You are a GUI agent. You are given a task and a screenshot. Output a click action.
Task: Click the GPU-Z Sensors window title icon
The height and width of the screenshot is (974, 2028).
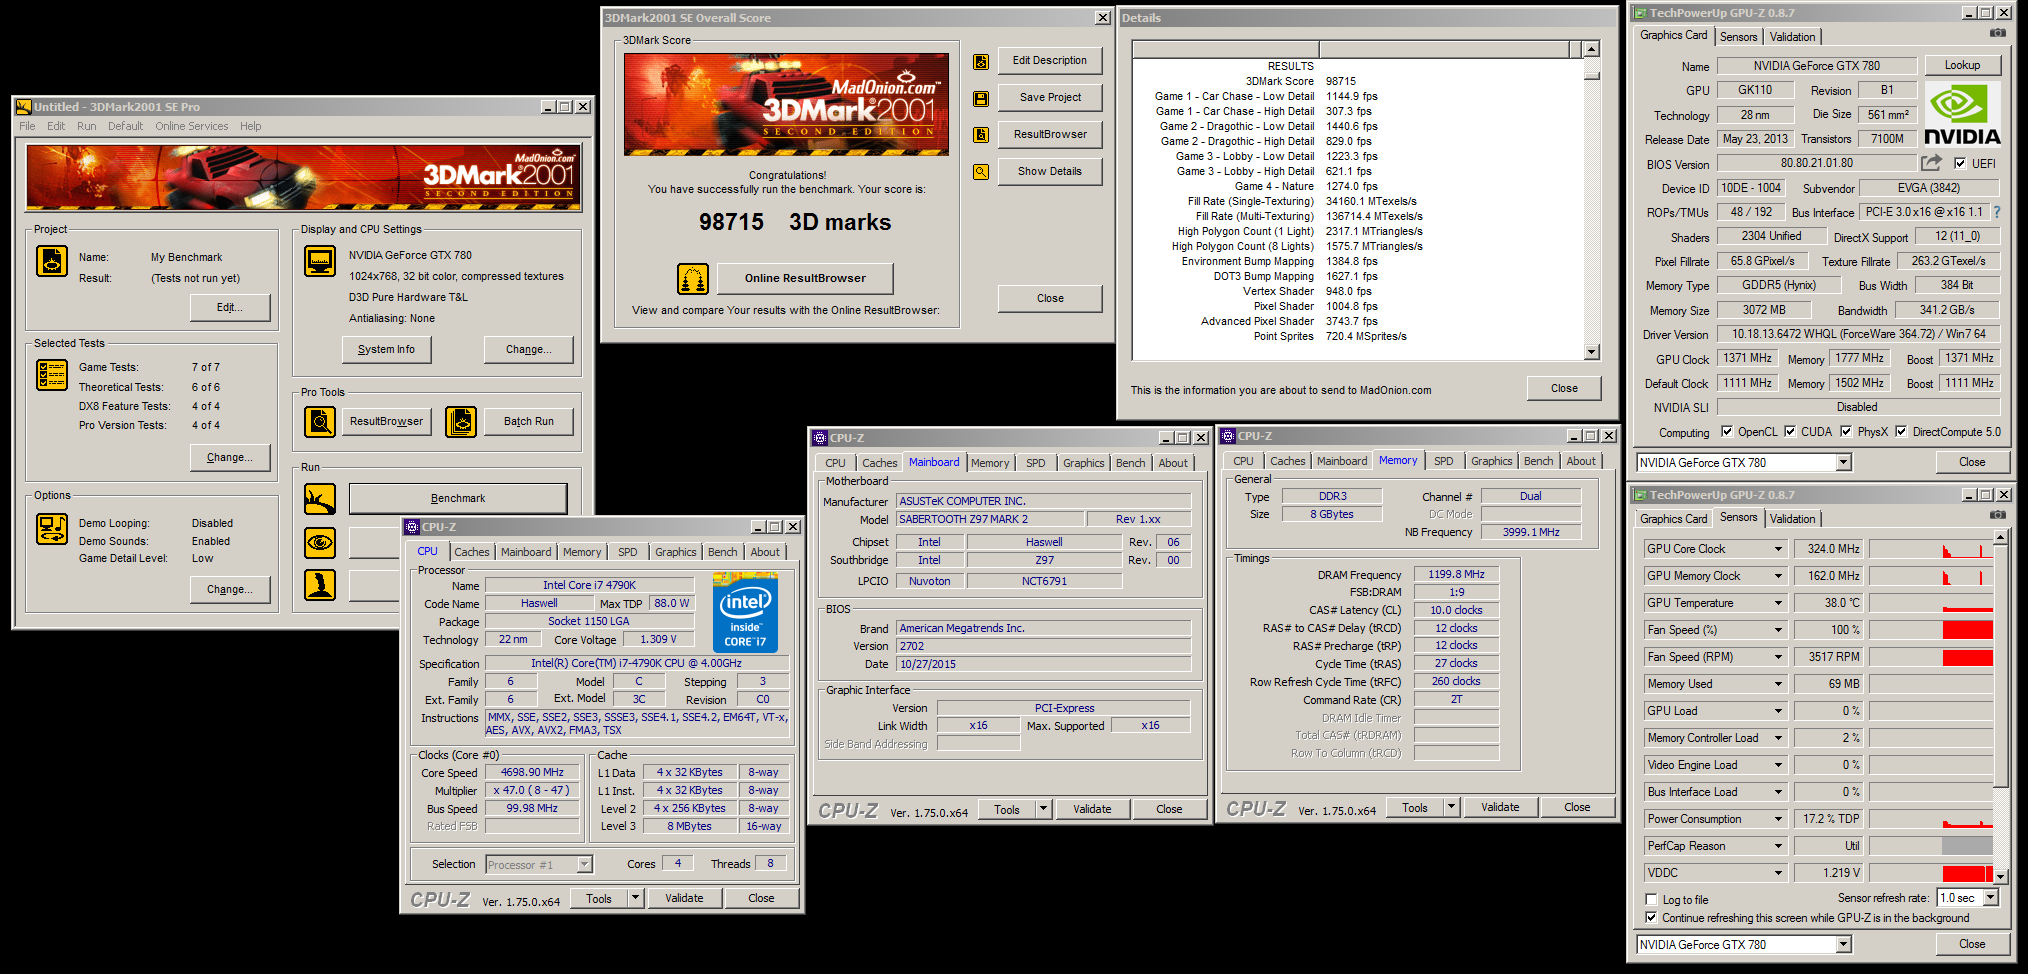(x=1639, y=495)
